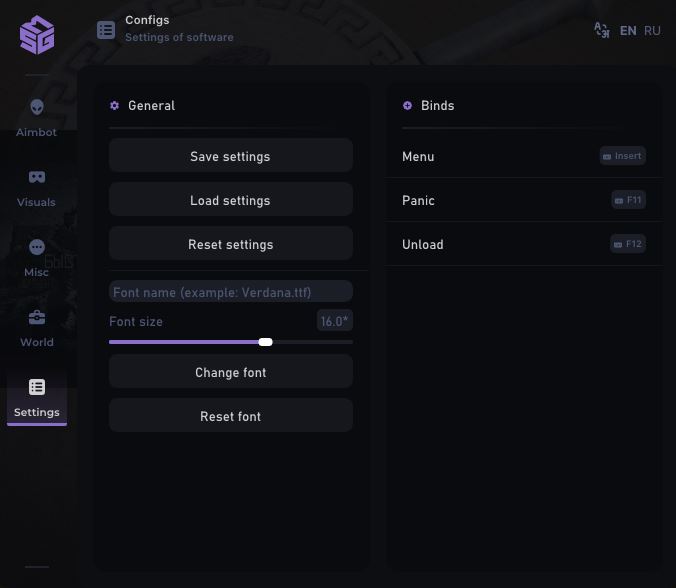Click the Font size slider handle

[x=266, y=342]
